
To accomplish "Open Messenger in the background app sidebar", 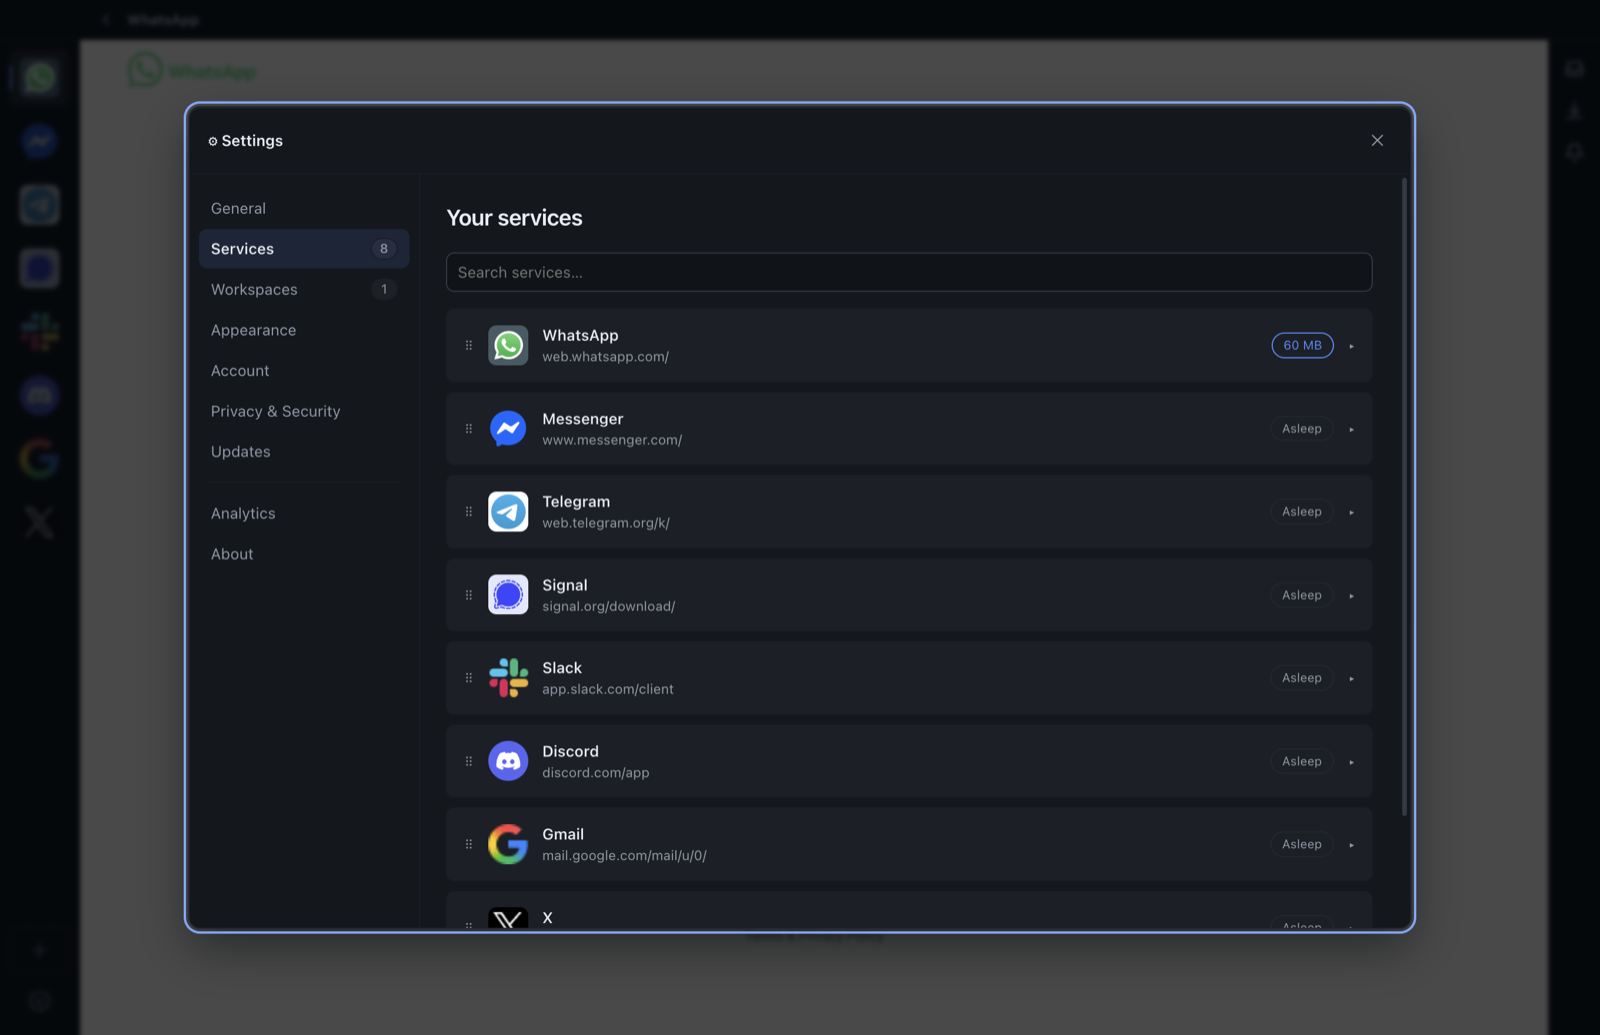I will click(x=39, y=141).
